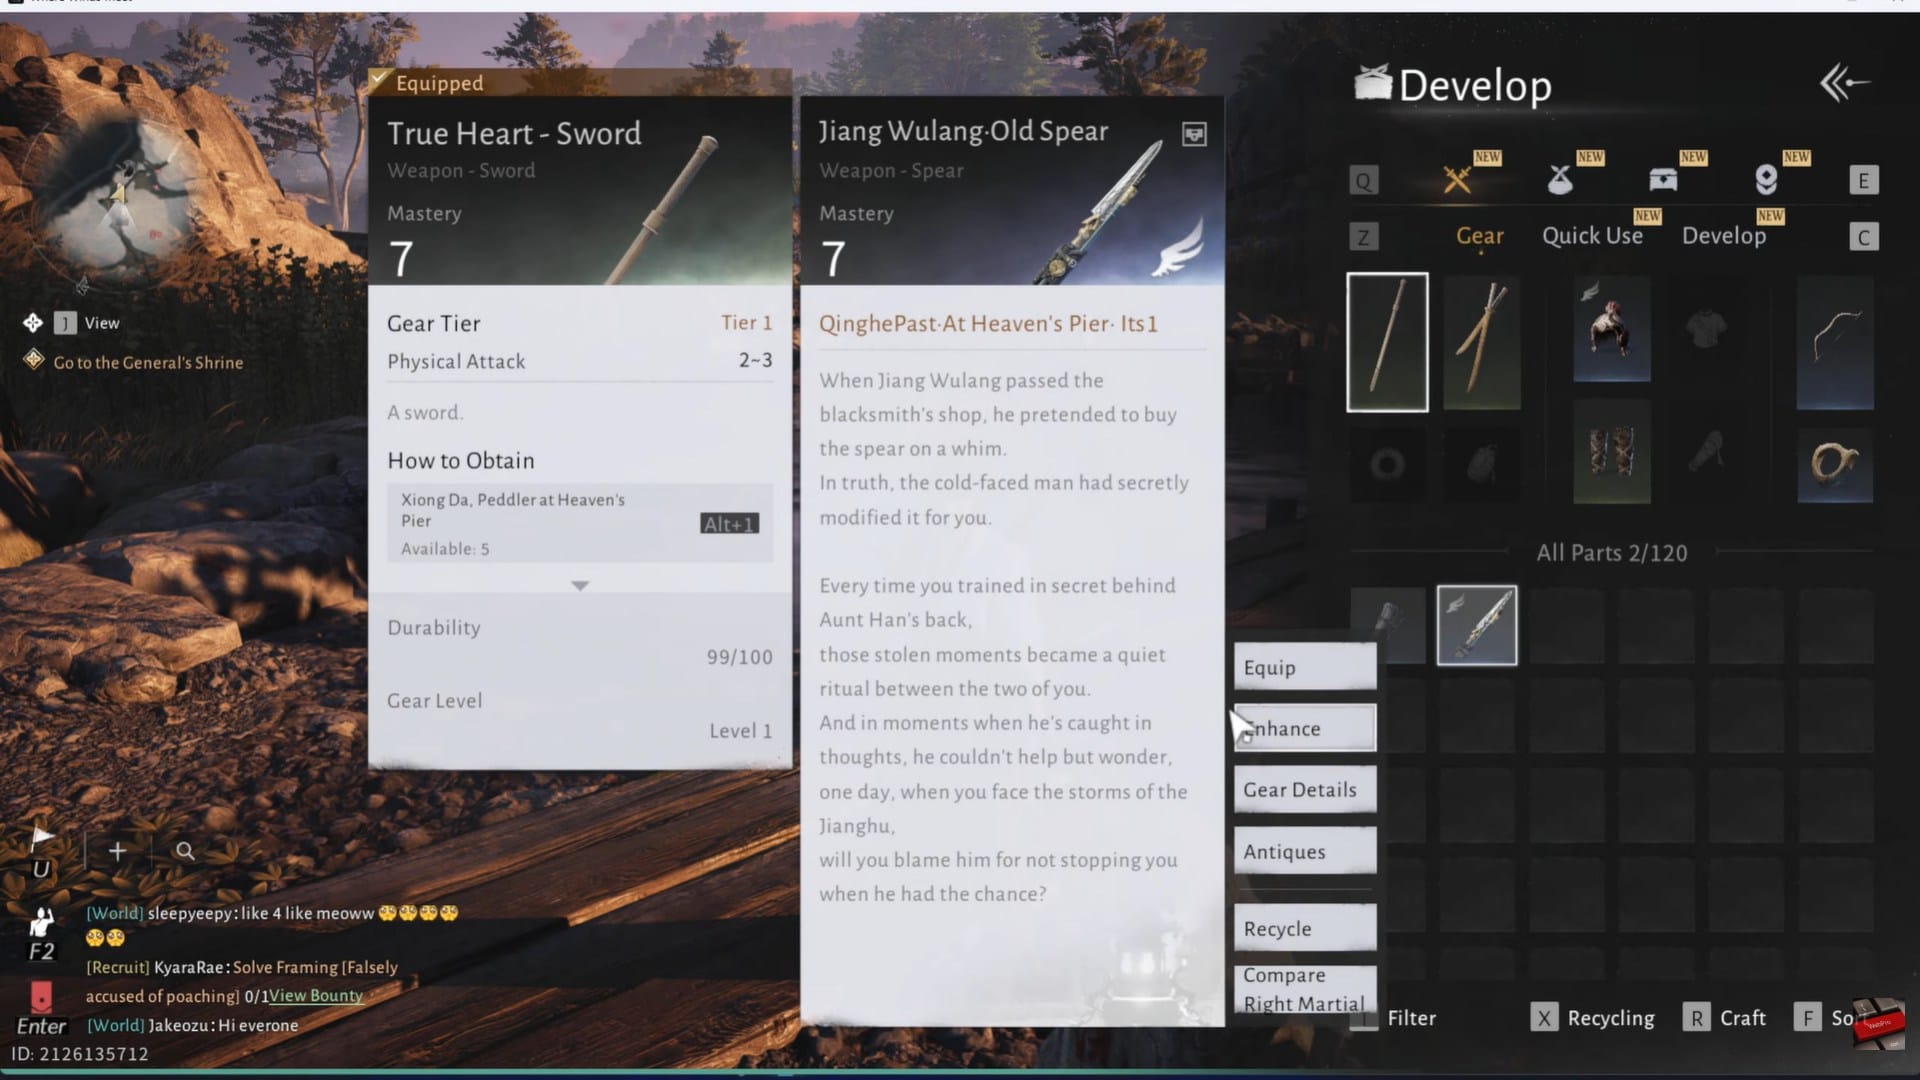Click the back arrow beside Develop
This screenshot has width=1920, height=1080.
1844,83
